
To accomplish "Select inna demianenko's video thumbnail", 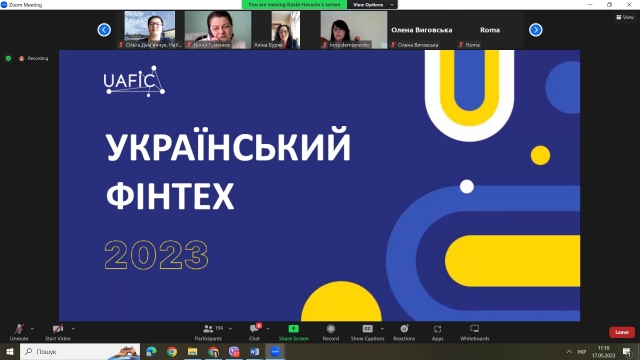I will click(x=353, y=30).
